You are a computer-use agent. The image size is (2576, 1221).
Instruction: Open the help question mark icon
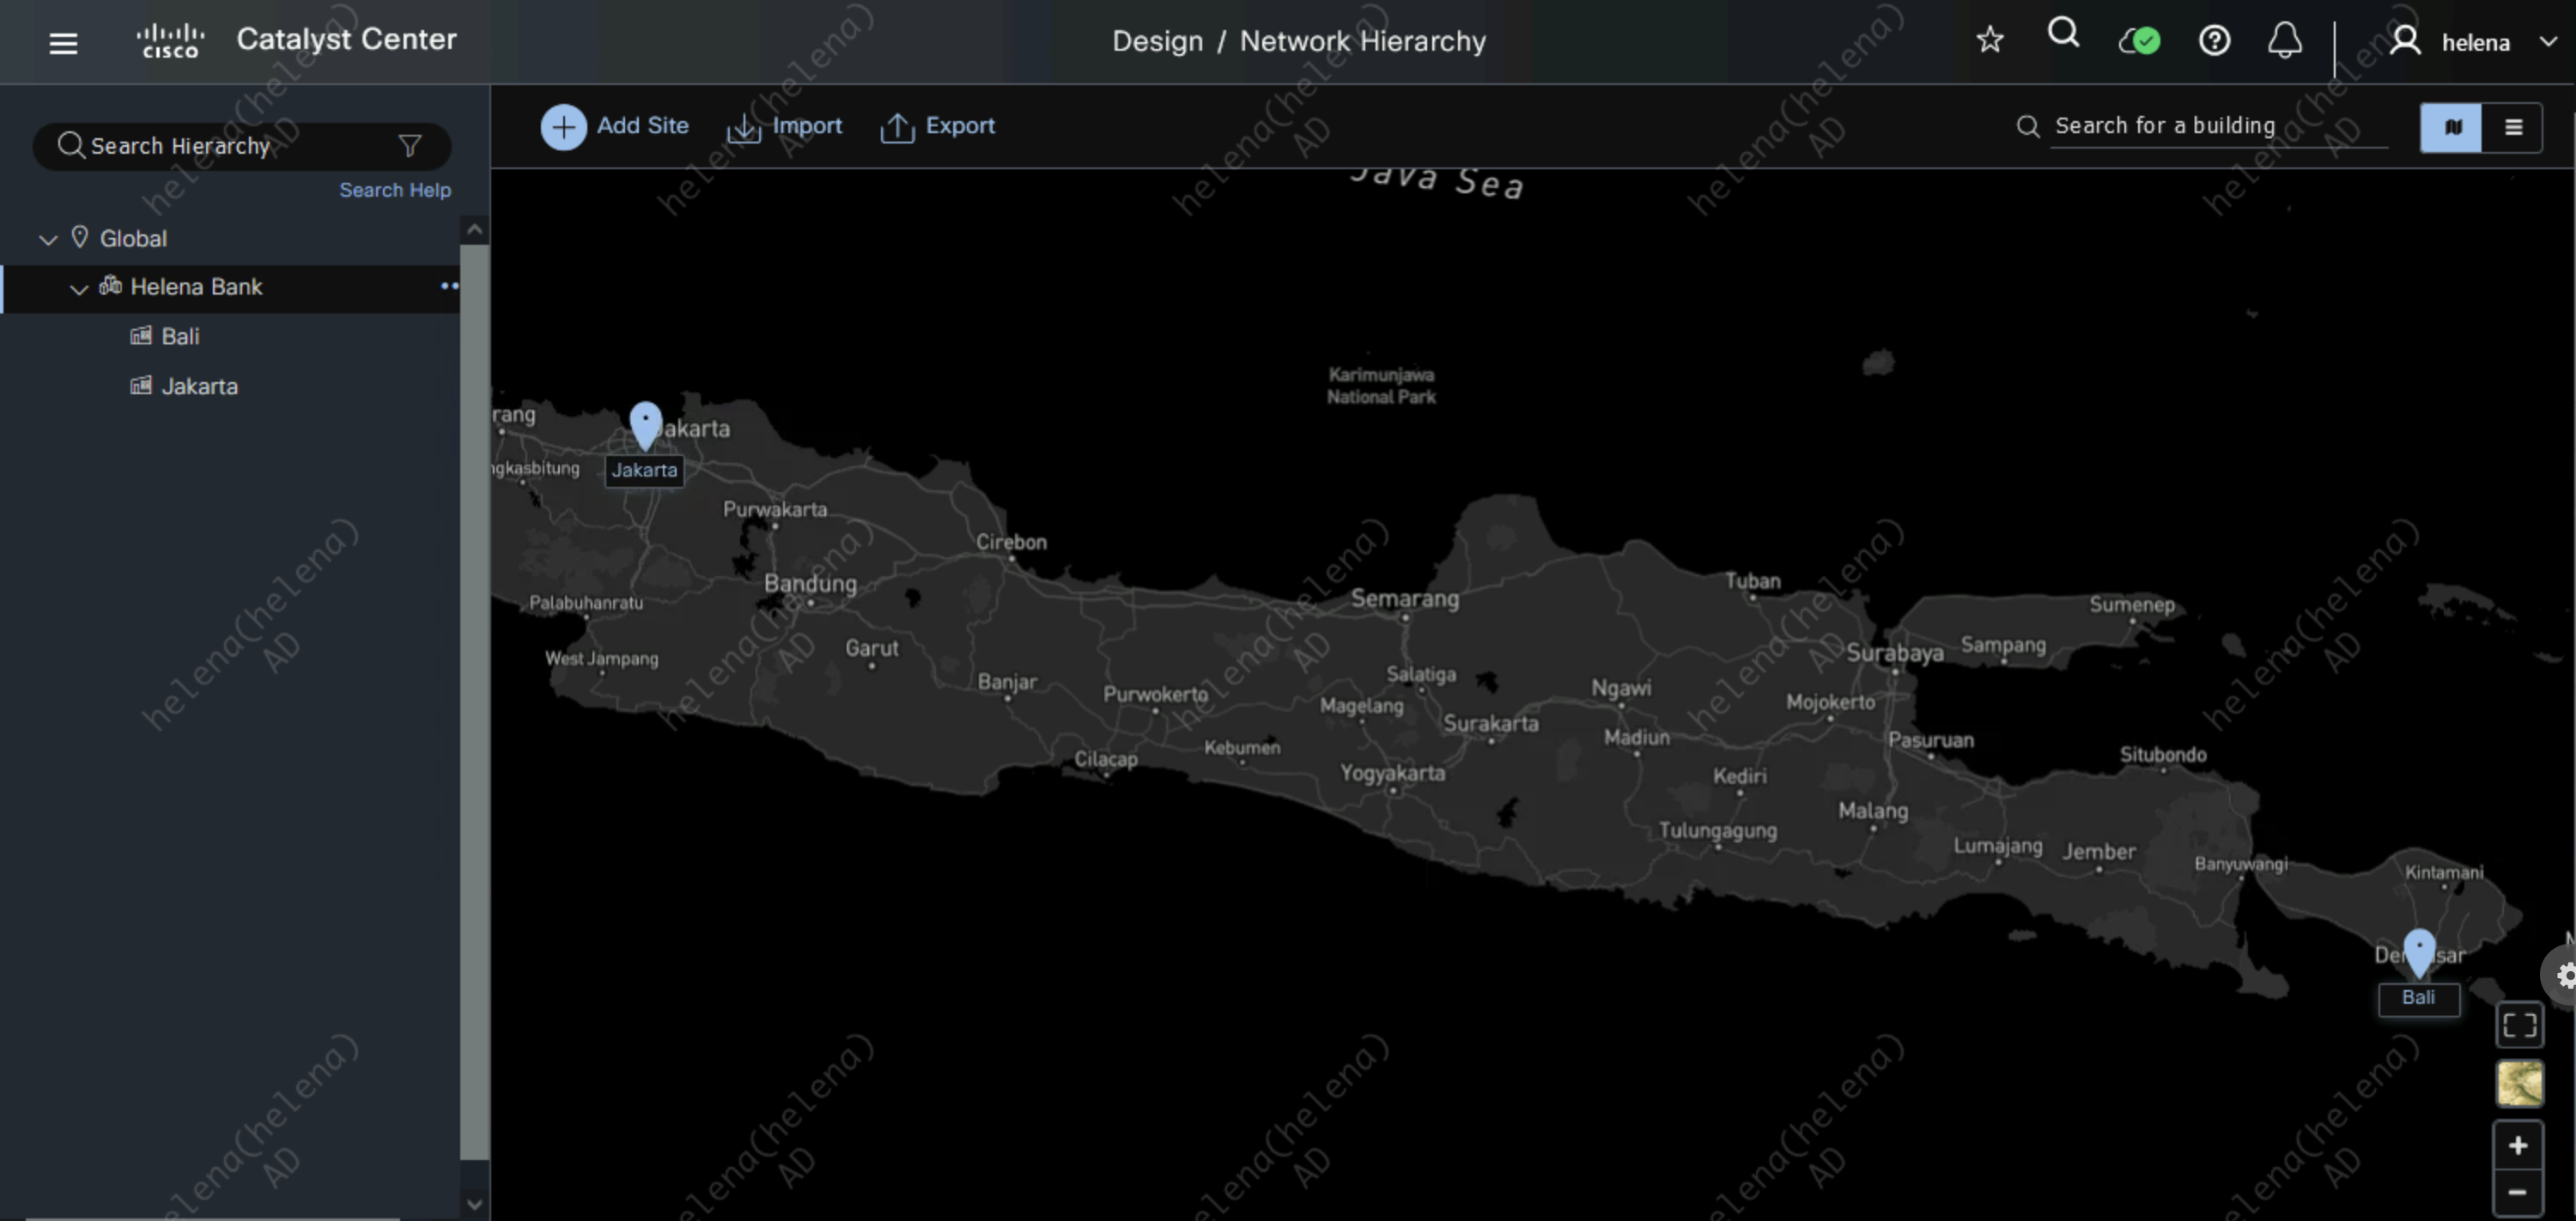2214,41
